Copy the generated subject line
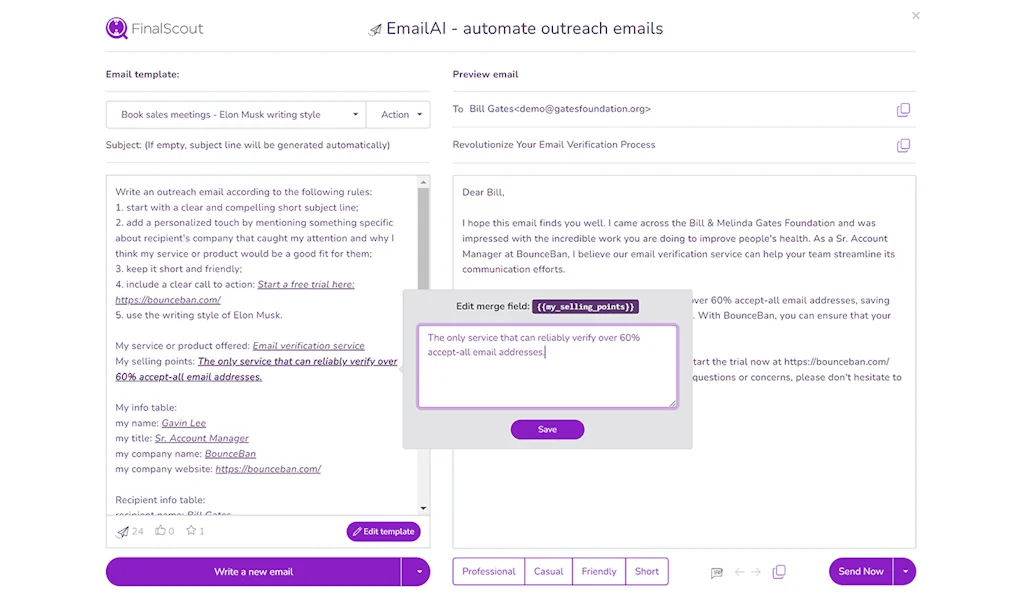The width and height of the screenshot is (1024, 613). click(903, 145)
